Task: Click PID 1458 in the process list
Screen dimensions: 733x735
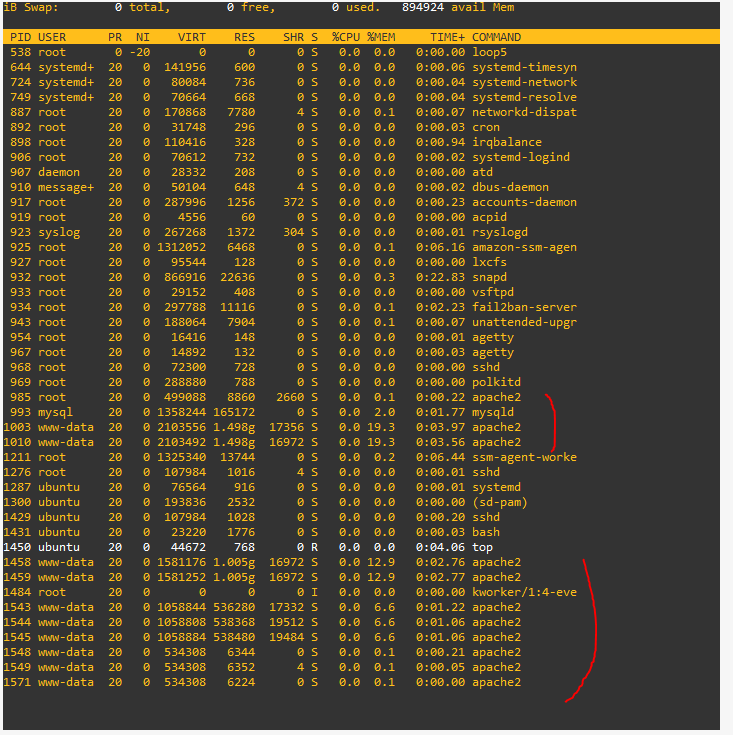Action: coord(17,562)
